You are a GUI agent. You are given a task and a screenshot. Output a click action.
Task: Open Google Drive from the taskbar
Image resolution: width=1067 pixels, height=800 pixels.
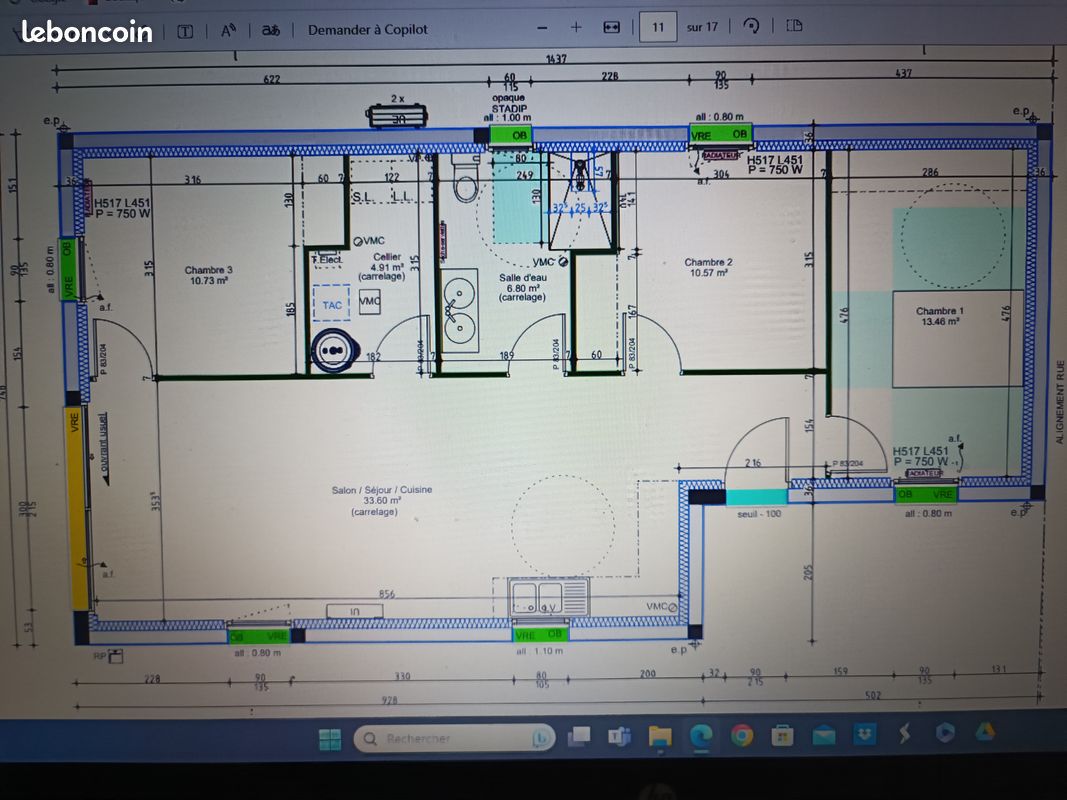985,731
